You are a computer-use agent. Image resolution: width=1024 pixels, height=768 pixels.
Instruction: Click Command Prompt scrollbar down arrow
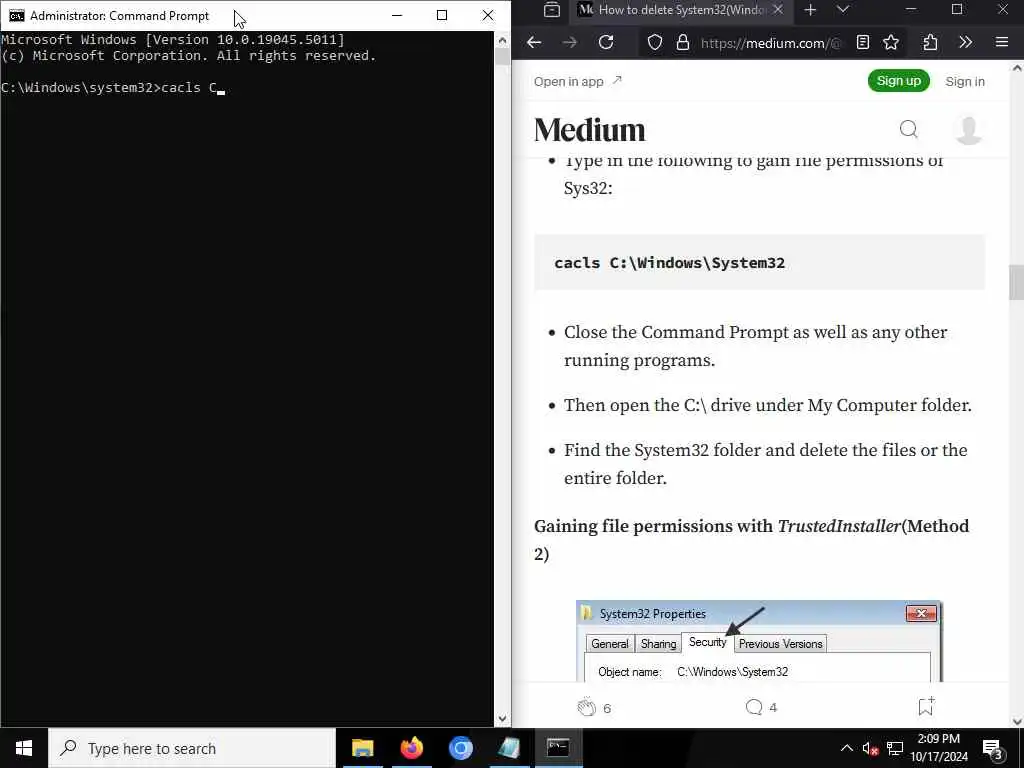click(502, 718)
